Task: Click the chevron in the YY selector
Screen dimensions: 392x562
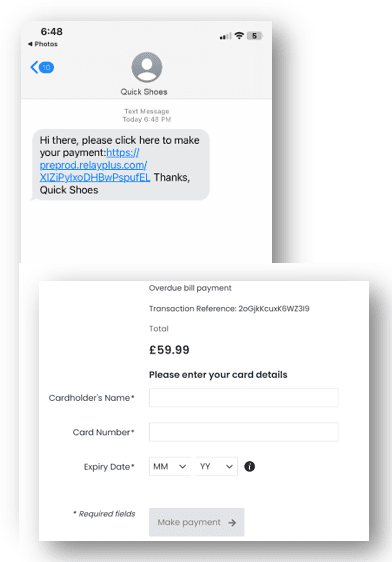Action: coord(229,466)
